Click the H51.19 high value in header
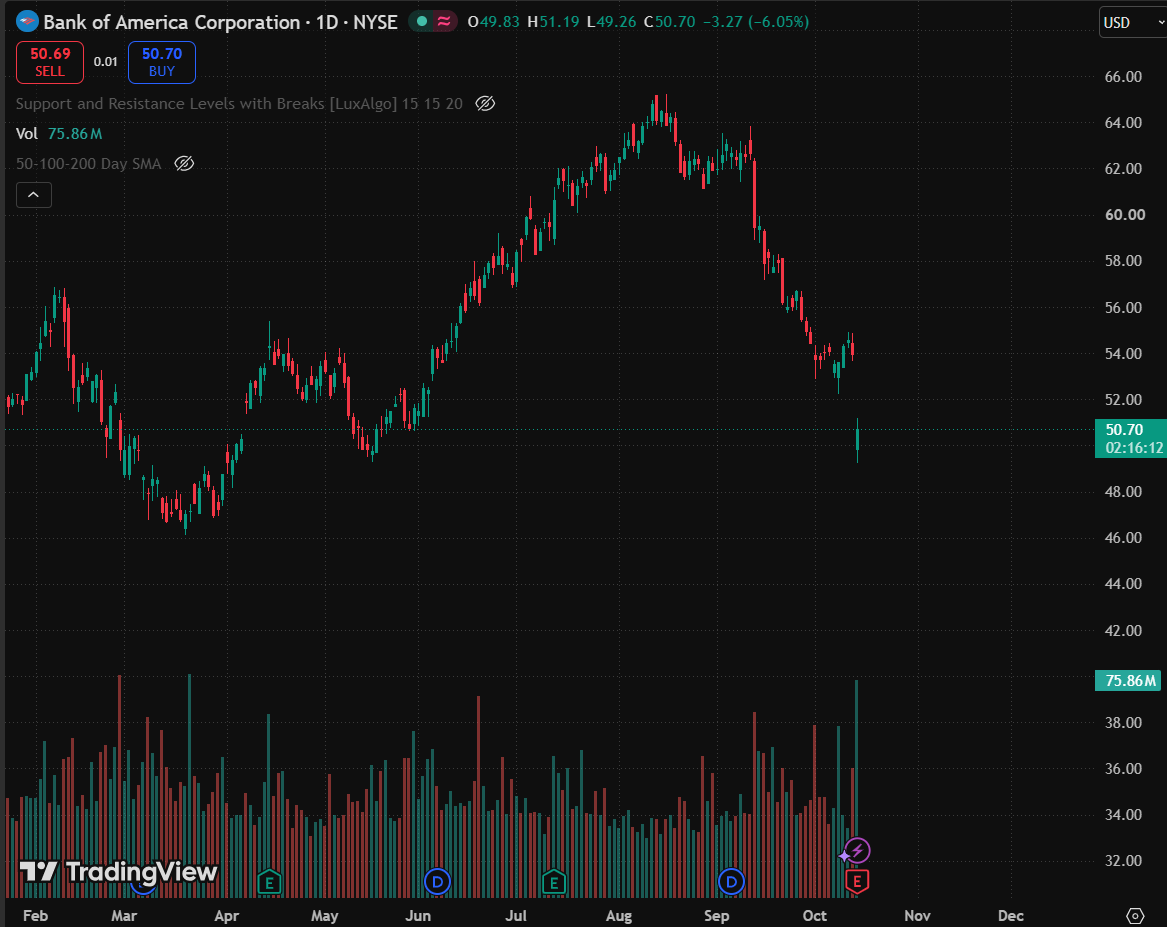Image resolution: width=1167 pixels, height=927 pixels. 553,22
